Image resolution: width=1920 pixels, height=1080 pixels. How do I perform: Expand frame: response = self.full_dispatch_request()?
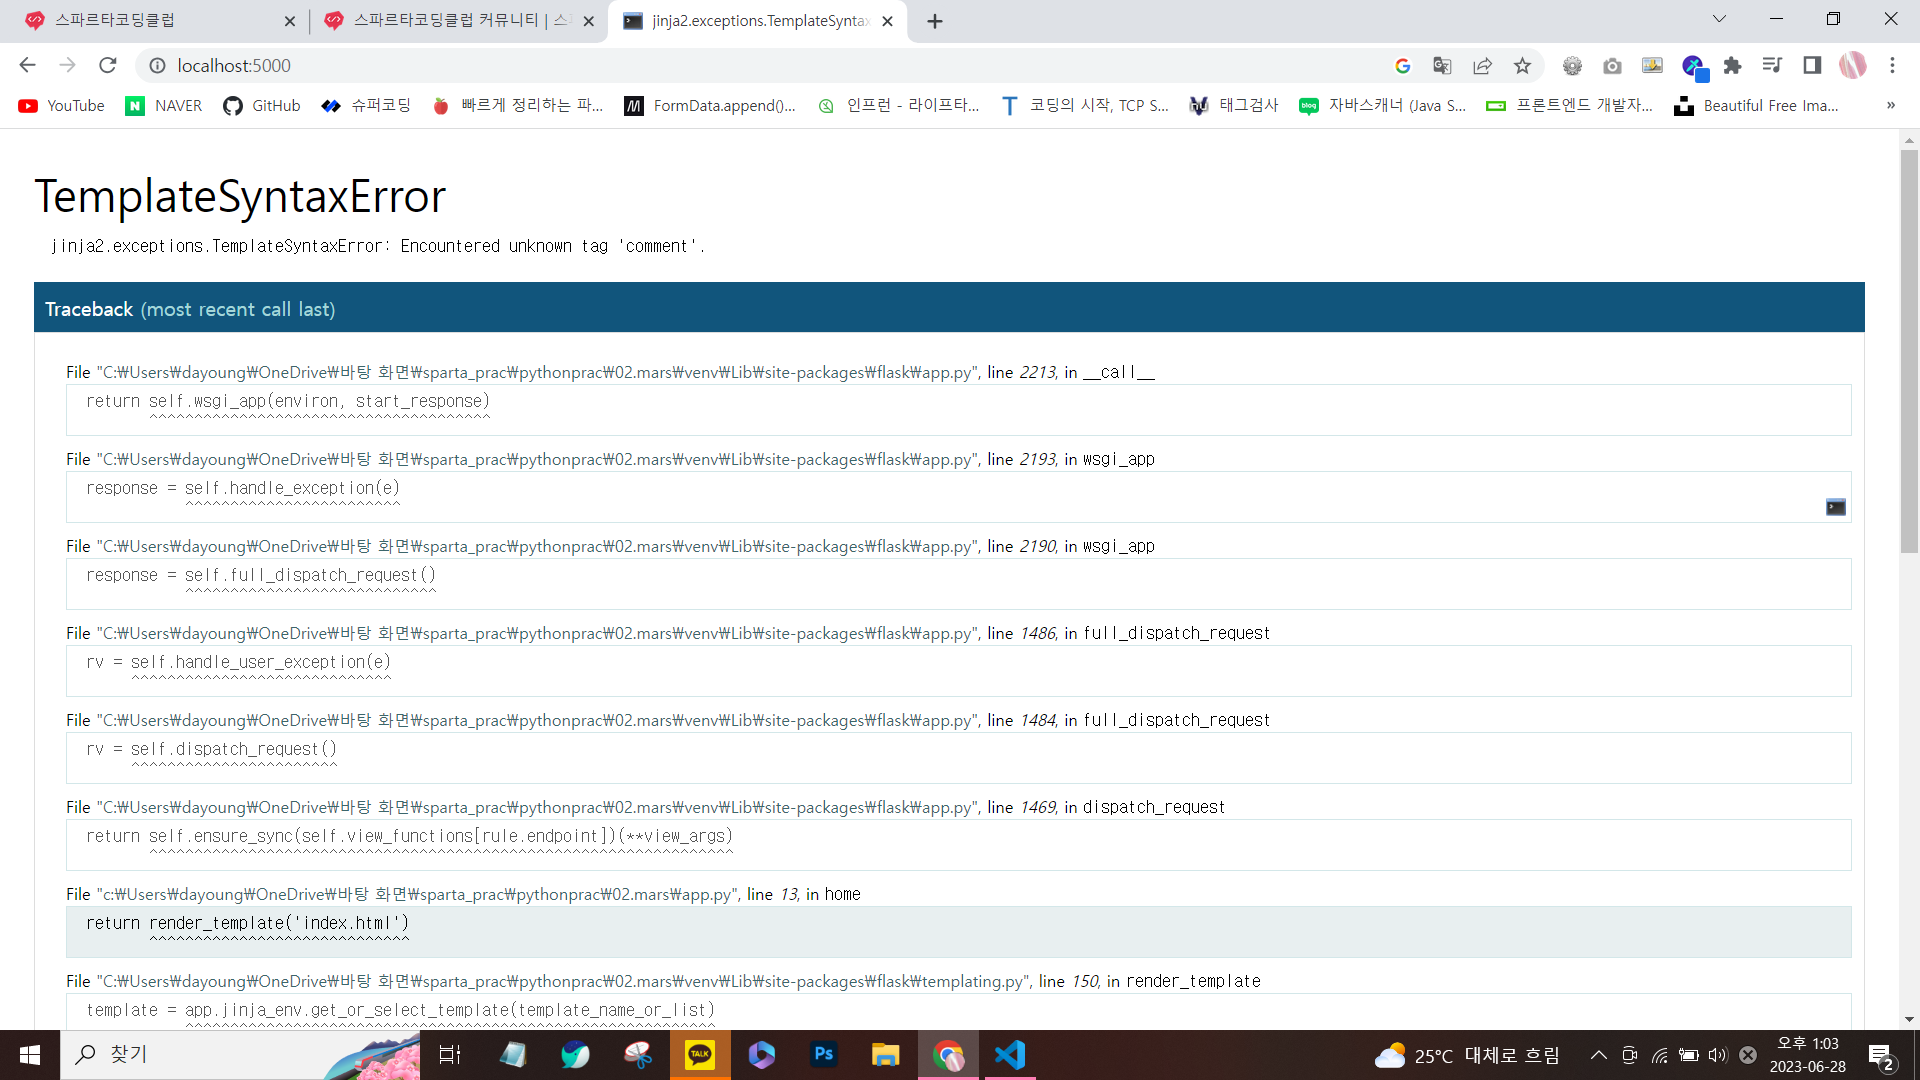[x=958, y=584]
